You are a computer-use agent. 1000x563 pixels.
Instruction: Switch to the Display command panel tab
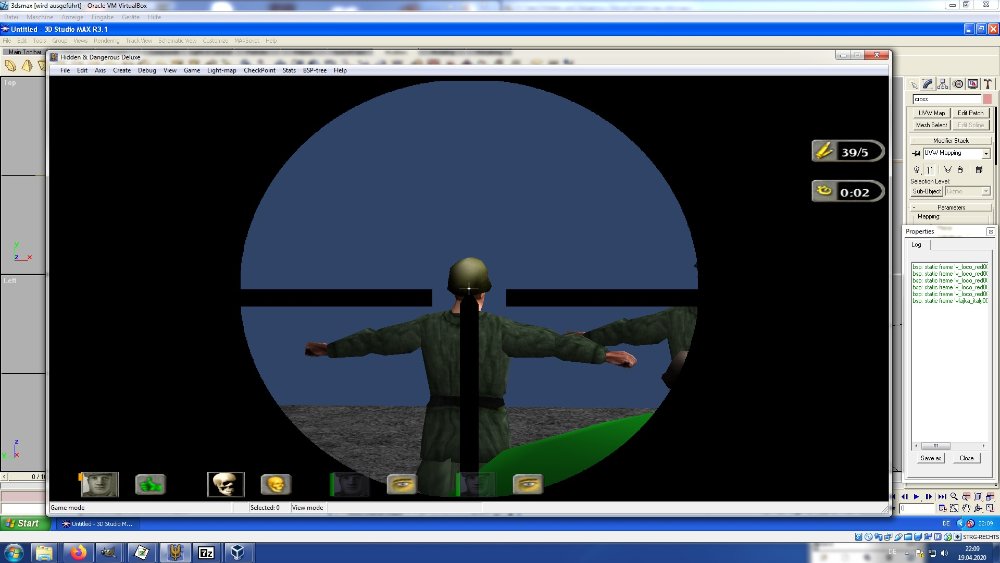pos(973,84)
